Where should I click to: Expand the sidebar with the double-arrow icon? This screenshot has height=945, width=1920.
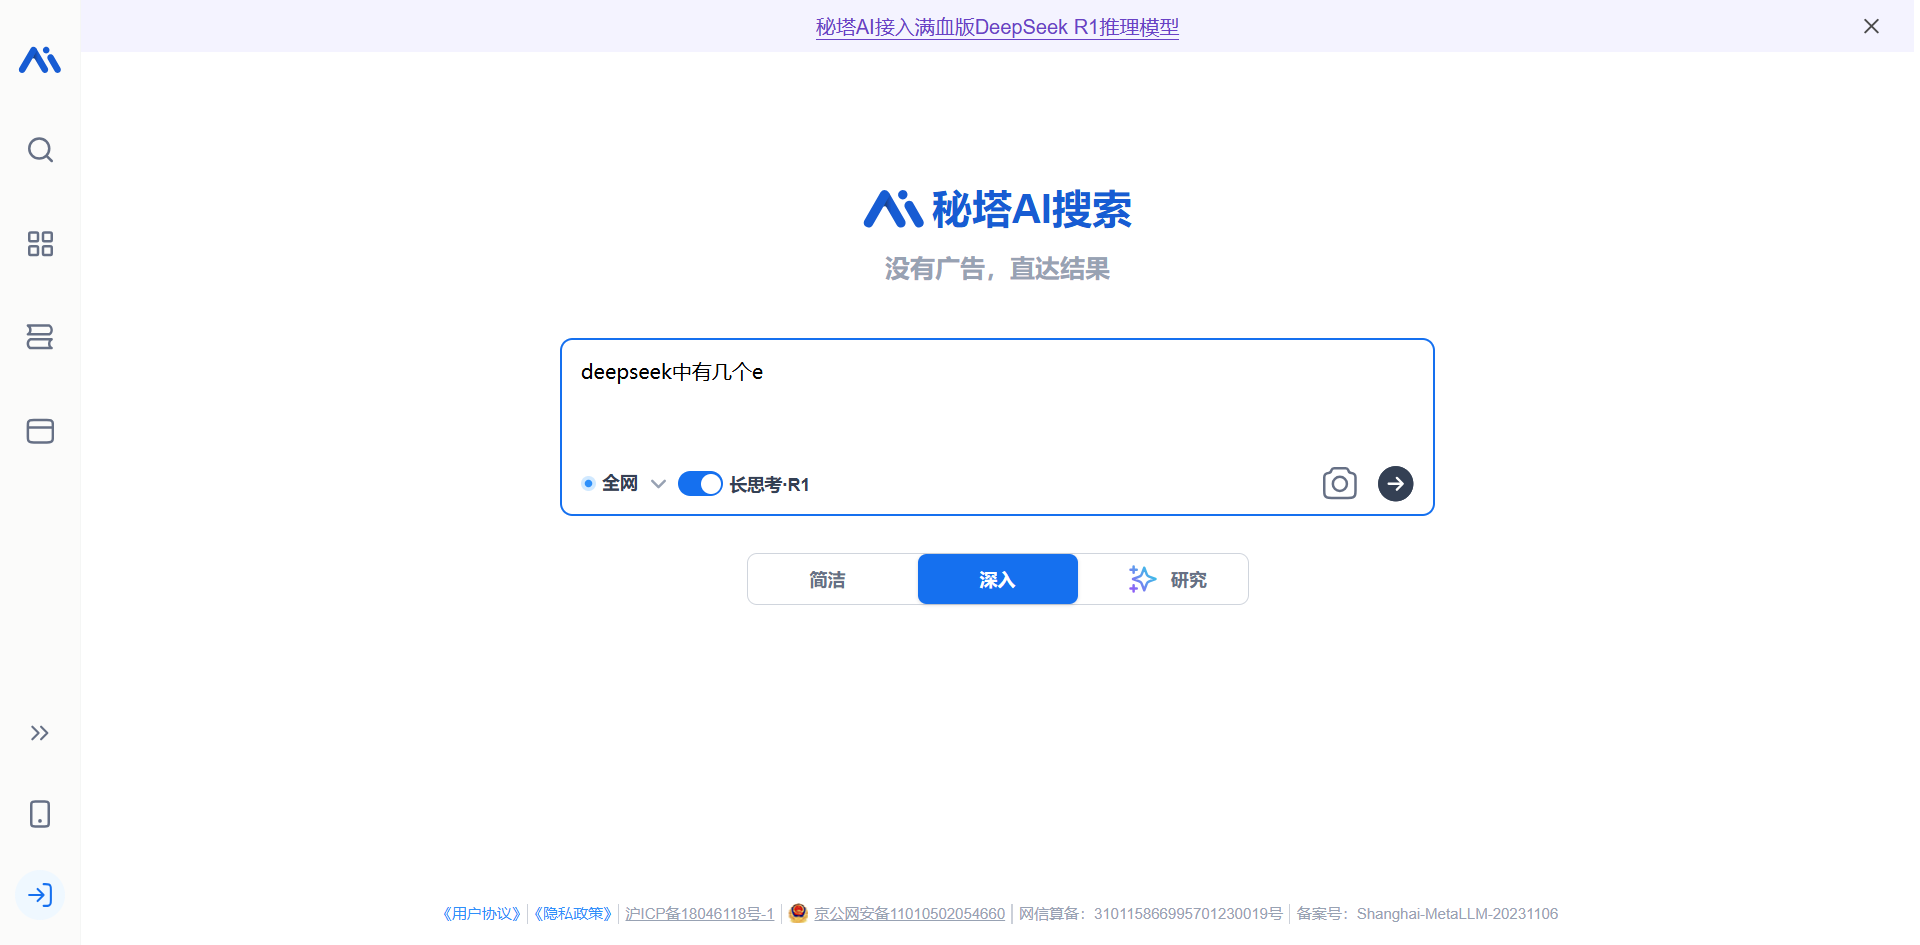tap(40, 733)
